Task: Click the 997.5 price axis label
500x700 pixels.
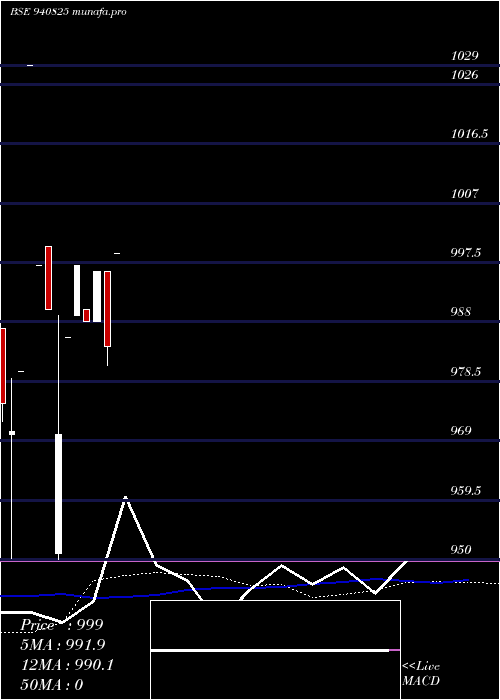Action: click(466, 253)
